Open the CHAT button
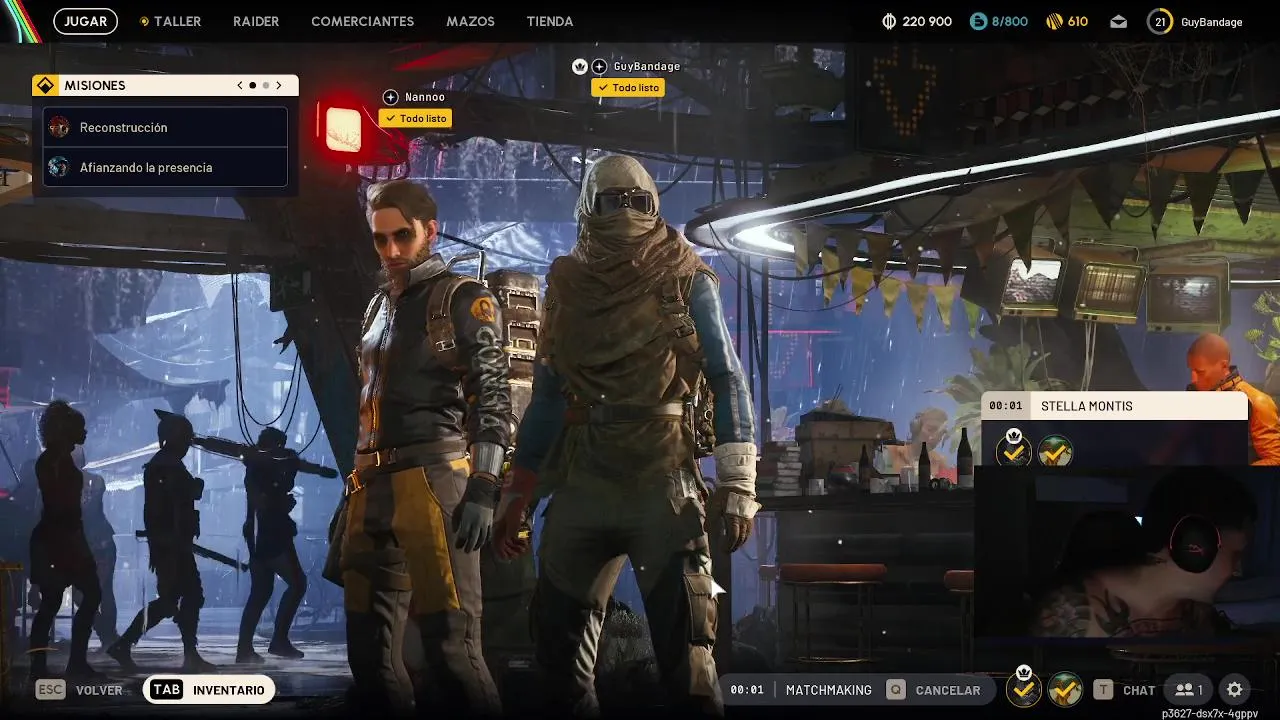Screen dimensions: 1280x720 tap(1139, 690)
